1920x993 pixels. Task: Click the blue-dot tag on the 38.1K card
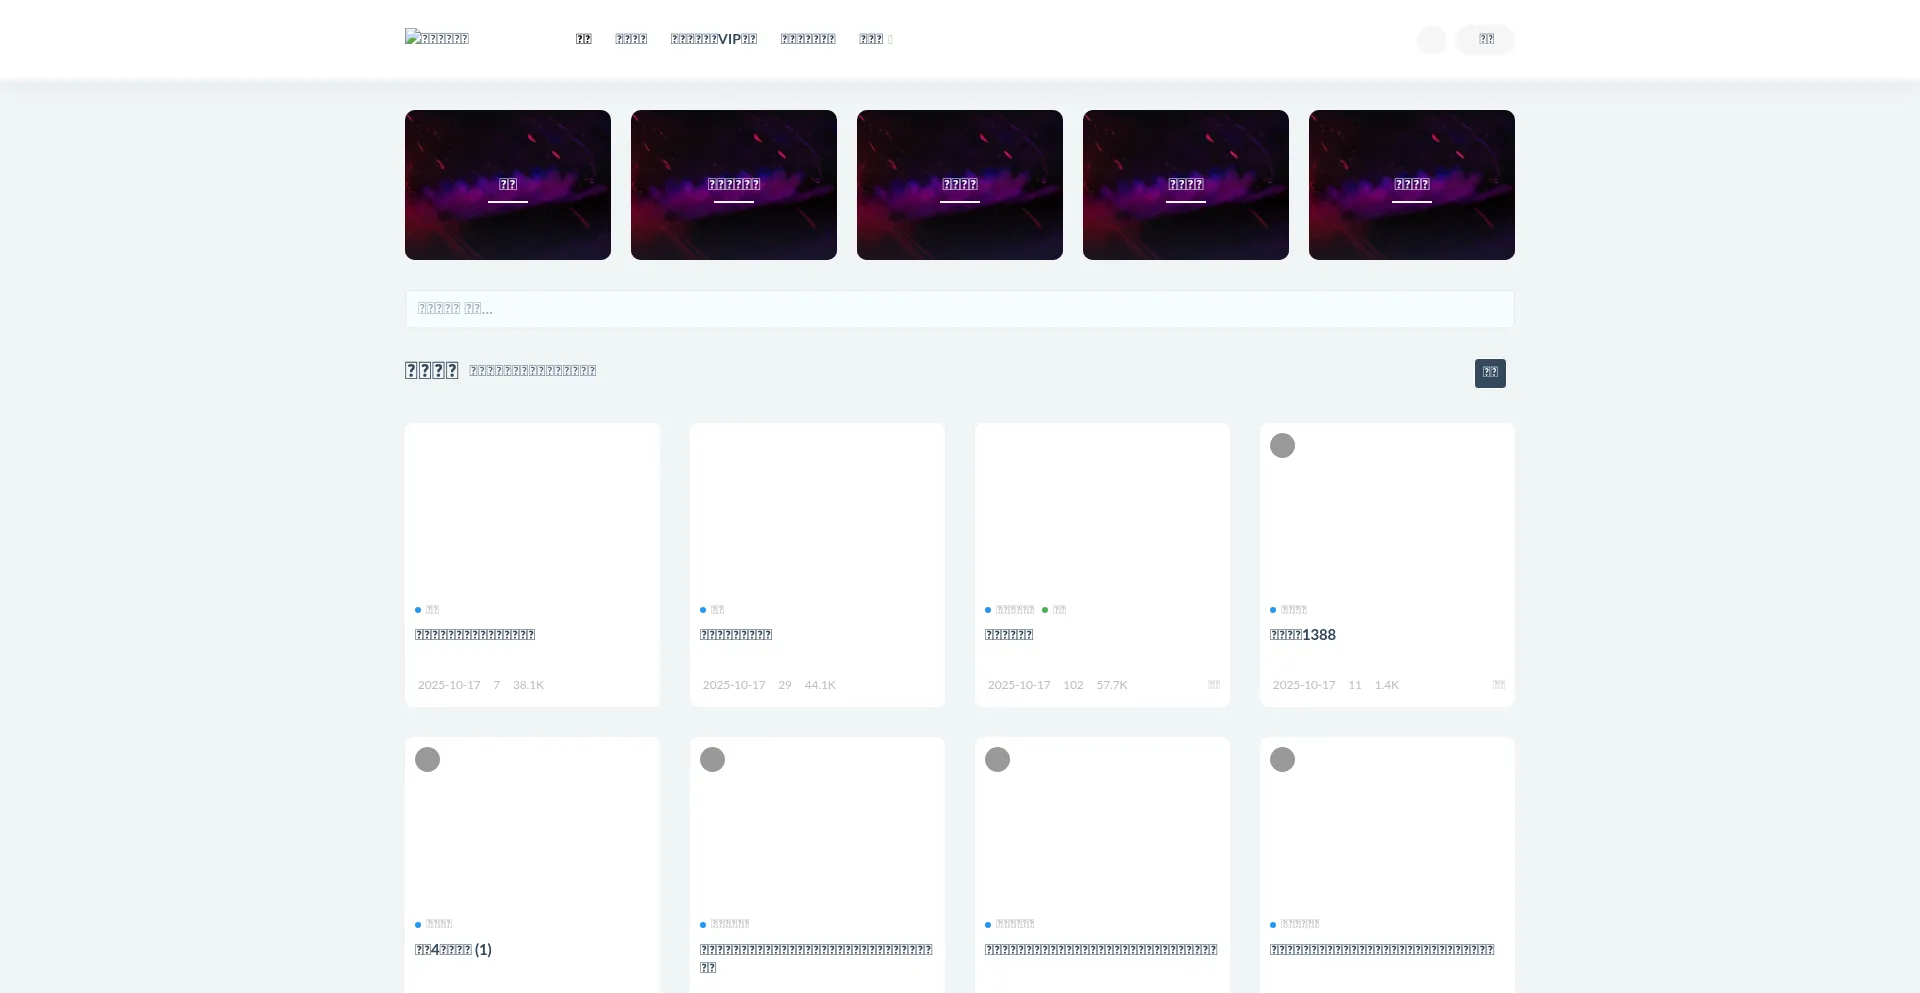(x=427, y=610)
